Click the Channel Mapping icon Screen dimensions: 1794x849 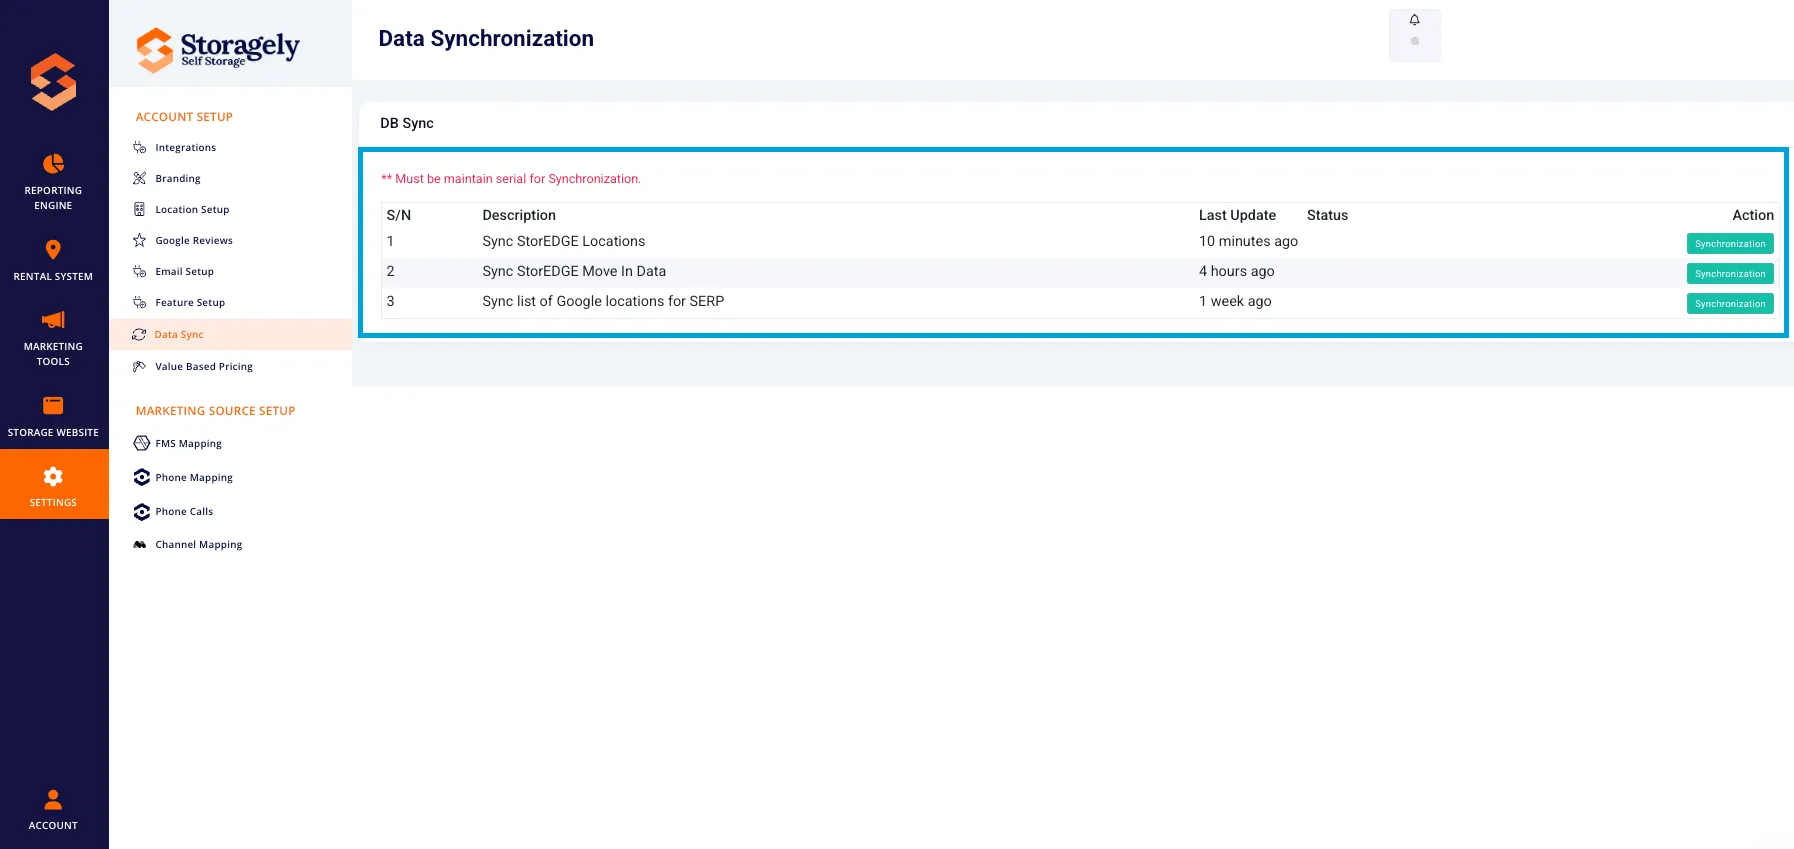(x=140, y=545)
